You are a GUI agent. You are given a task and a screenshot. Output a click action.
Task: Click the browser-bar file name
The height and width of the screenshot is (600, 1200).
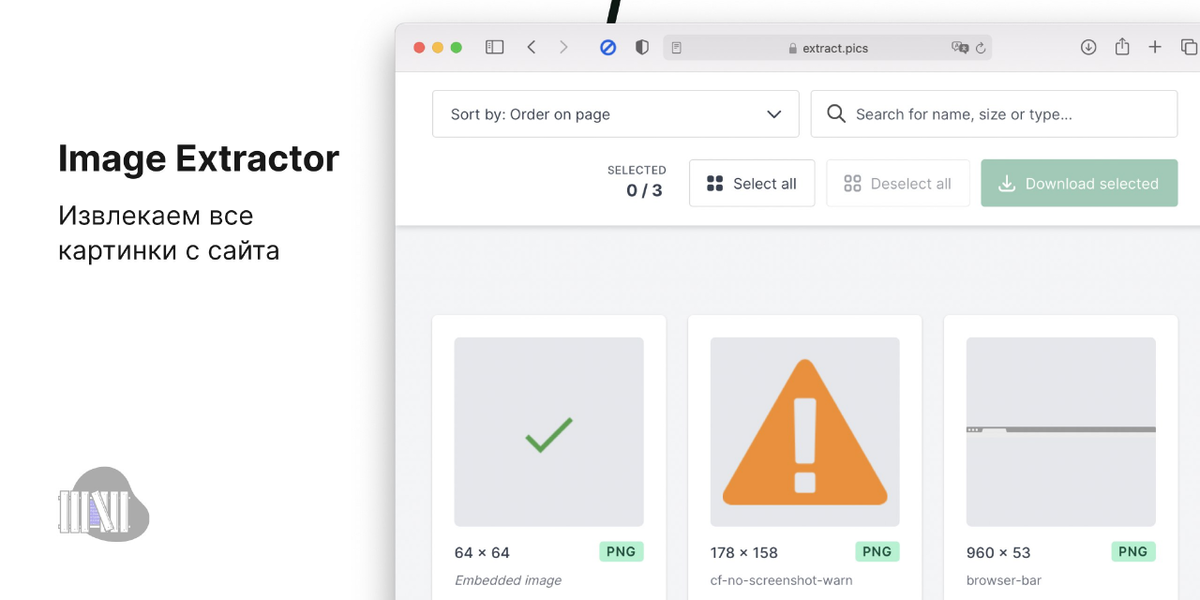[x=1003, y=580]
